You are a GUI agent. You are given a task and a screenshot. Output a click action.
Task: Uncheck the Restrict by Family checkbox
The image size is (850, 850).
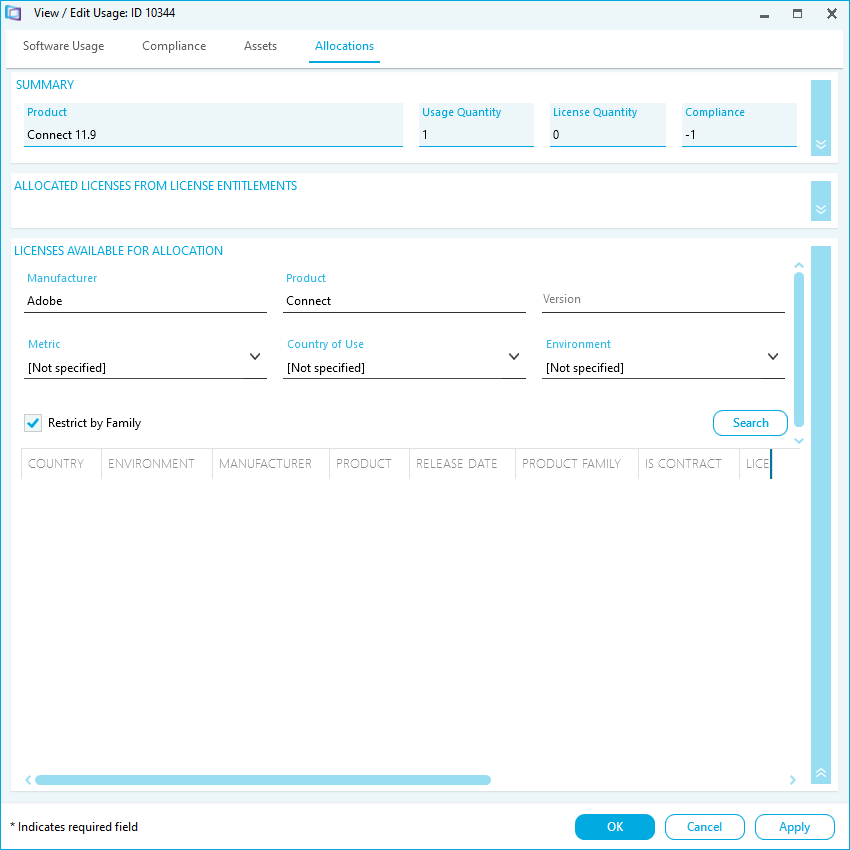(x=33, y=423)
